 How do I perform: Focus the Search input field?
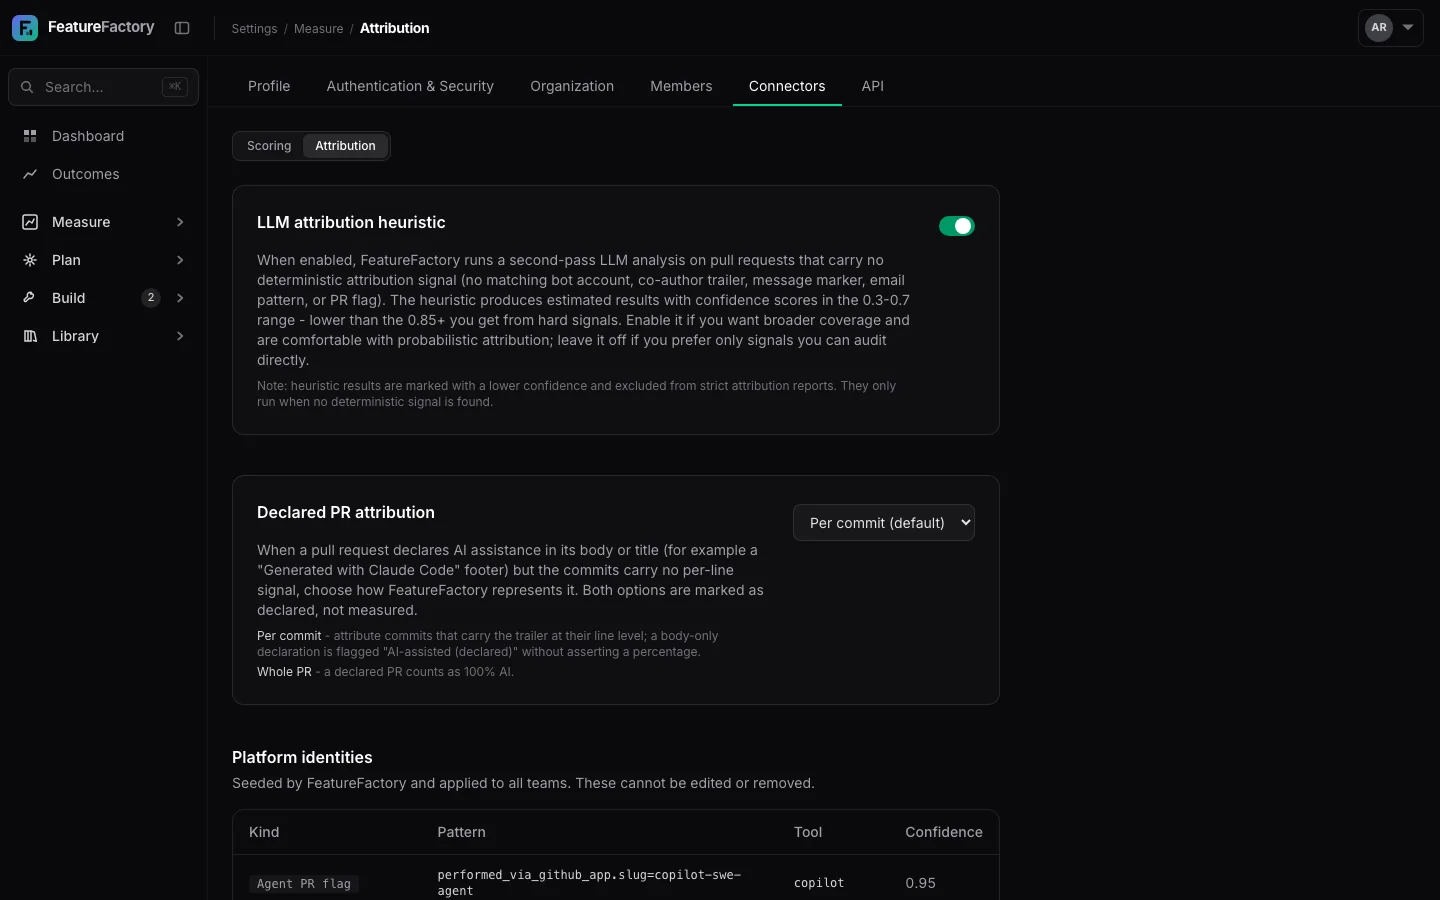103,87
